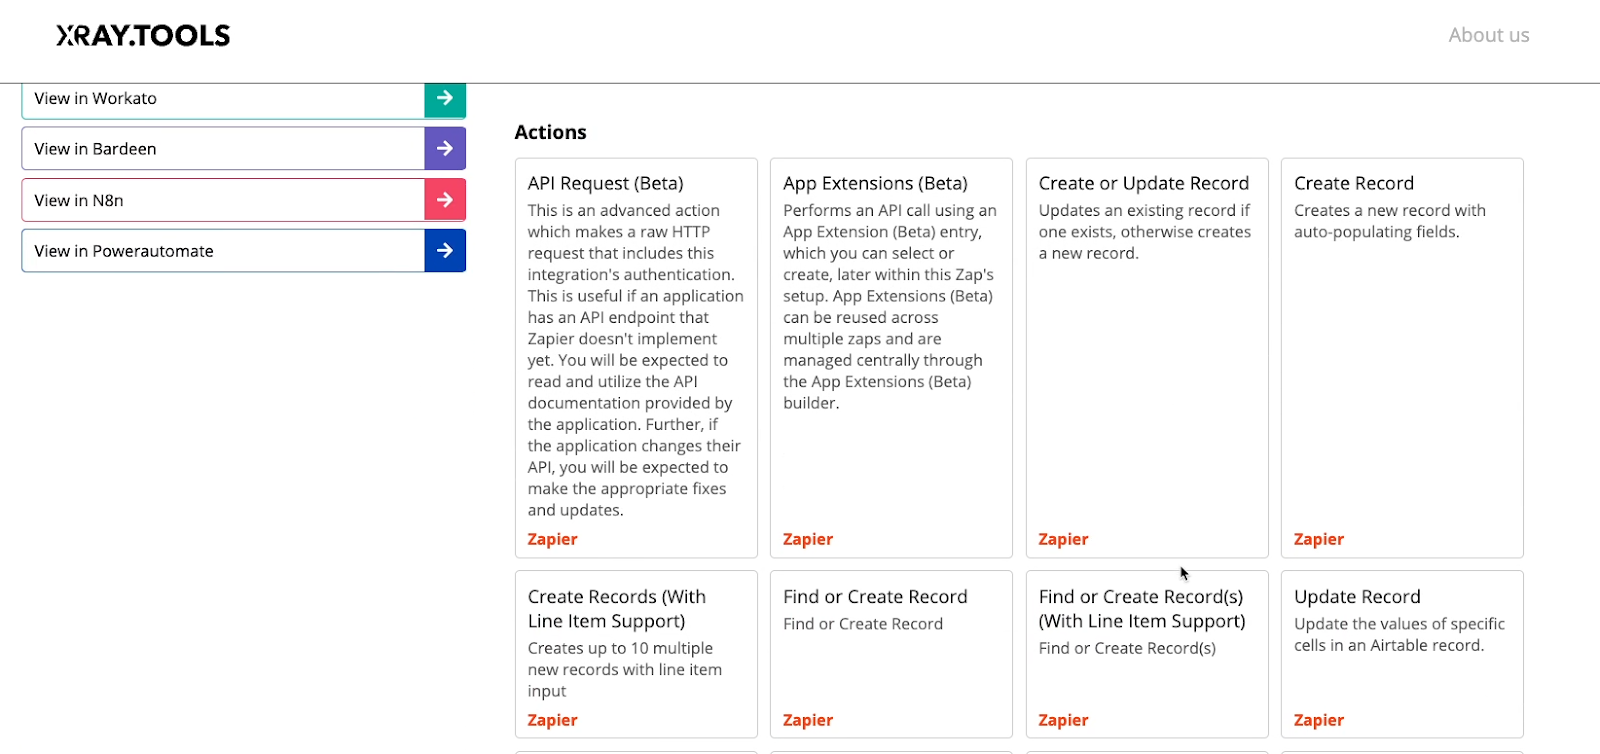This screenshot has width=1600, height=754.
Task: Click the blue arrow next to View in Powerautomate
Action: tap(445, 251)
